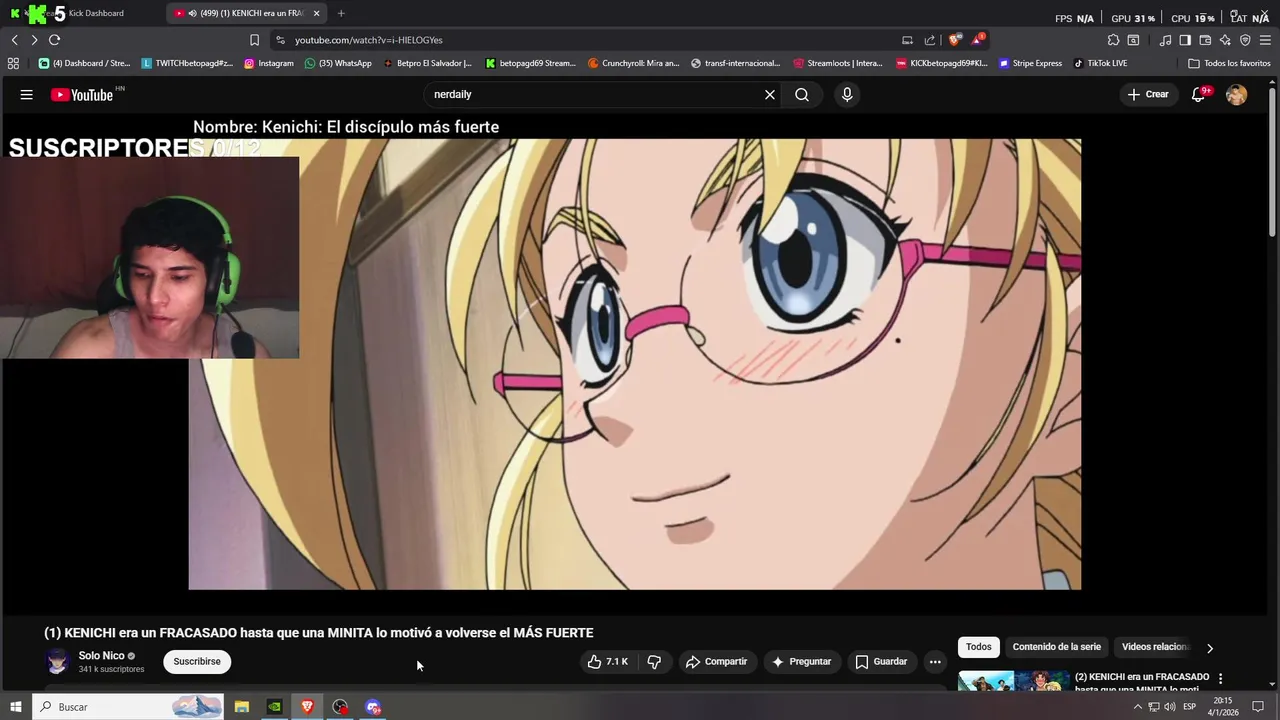Open the YouTube guide hamburger menu
1280x720 pixels.
coord(27,94)
